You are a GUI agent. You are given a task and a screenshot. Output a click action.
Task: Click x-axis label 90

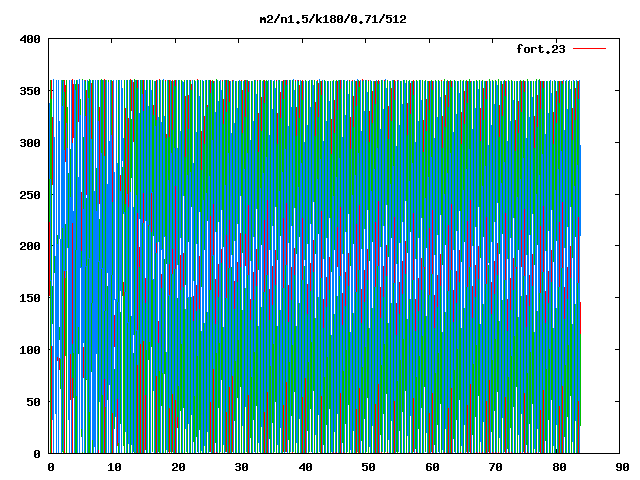(x=622, y=467)
